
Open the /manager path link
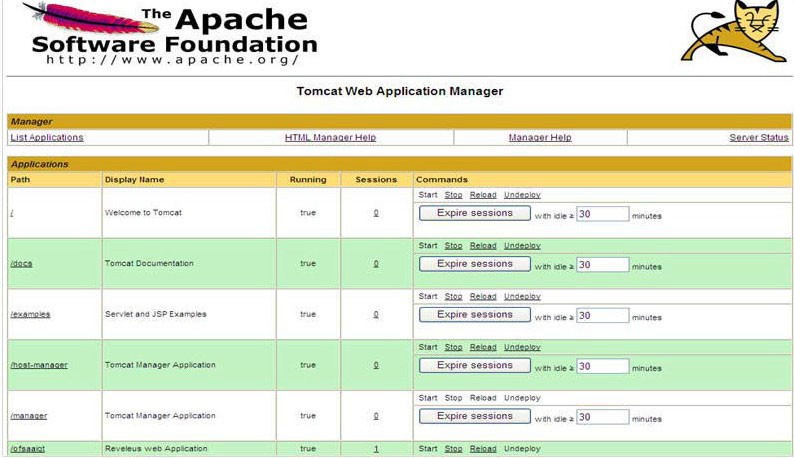(x=29, y=415)
